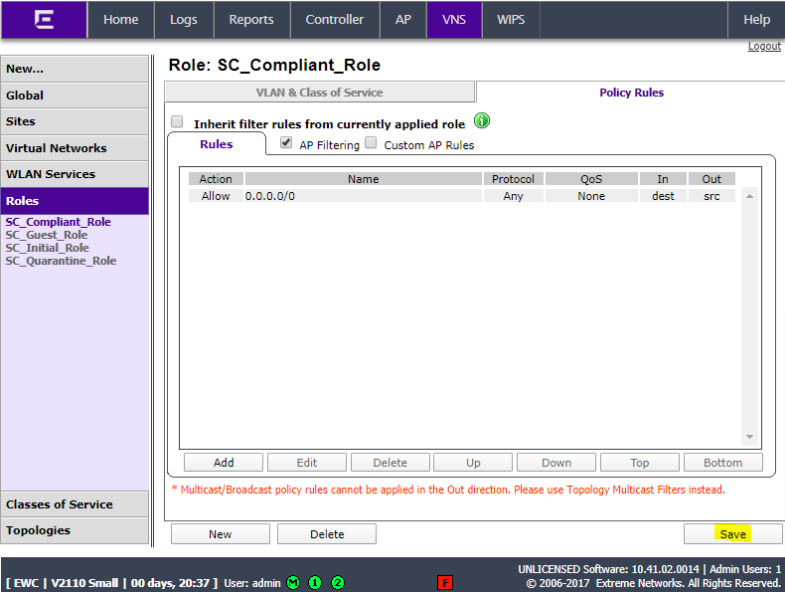Viewport: 785px width, 592px height.
Task: Click the User: admin status text
Action: [x=252, y=583]
